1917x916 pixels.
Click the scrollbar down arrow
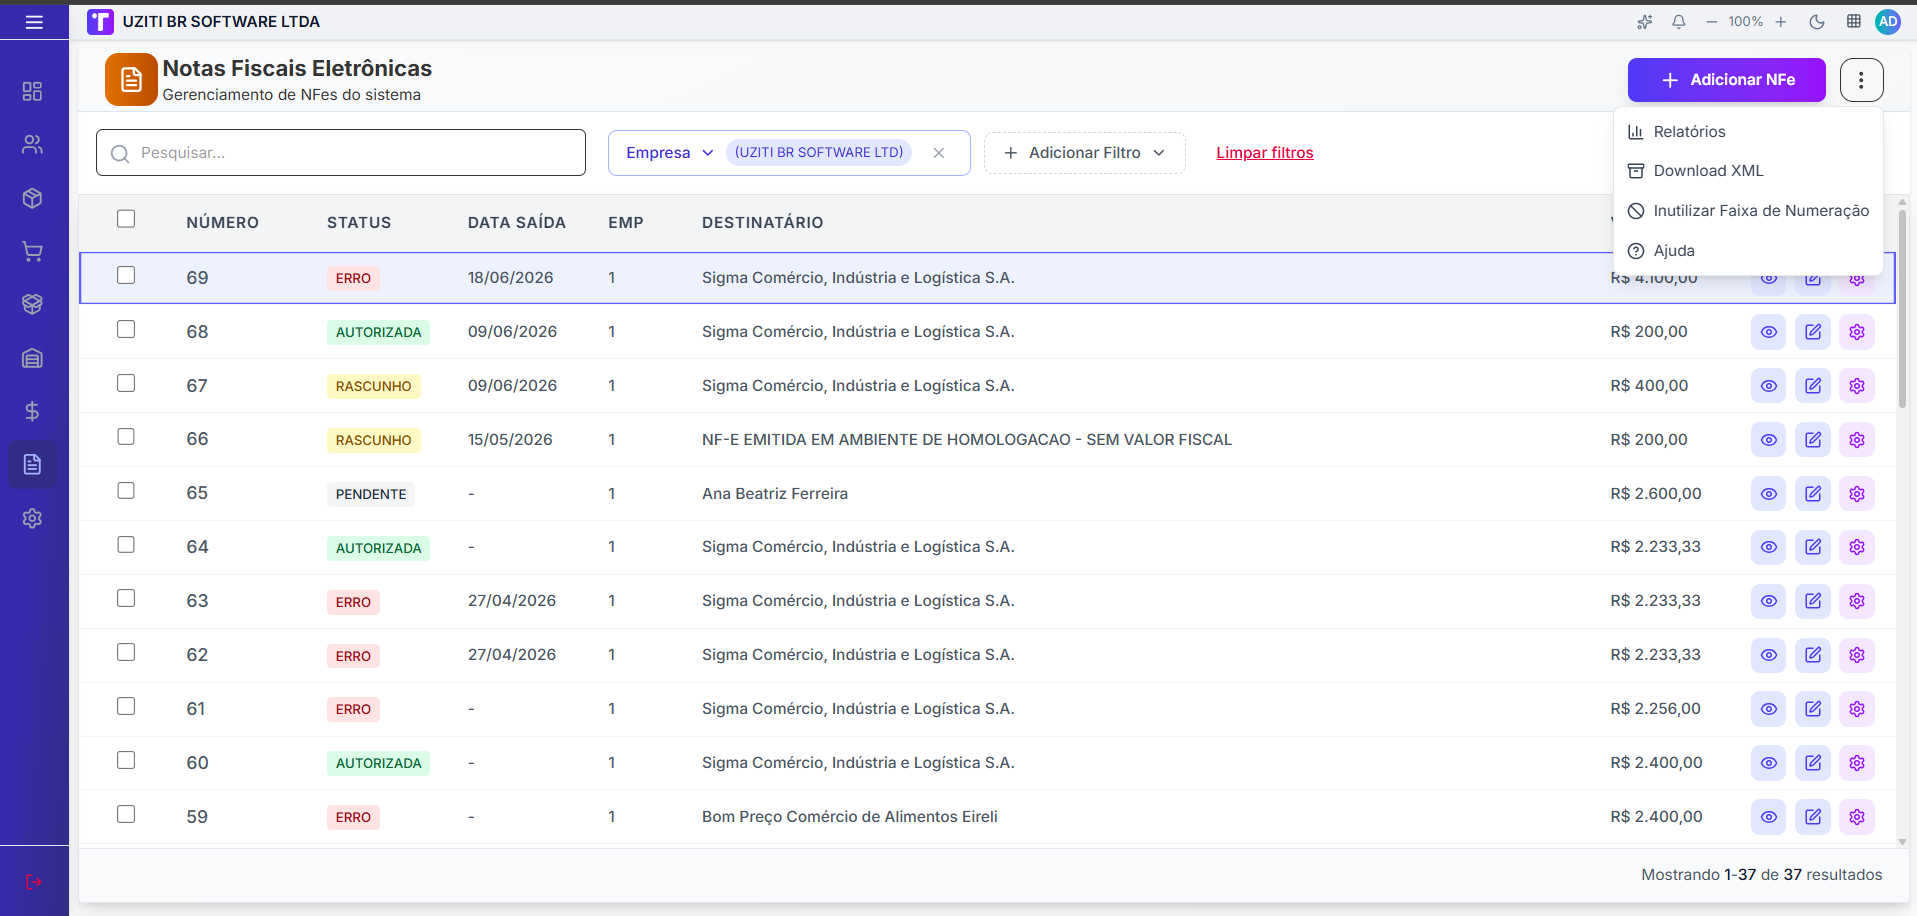(x=1902, y=842)
